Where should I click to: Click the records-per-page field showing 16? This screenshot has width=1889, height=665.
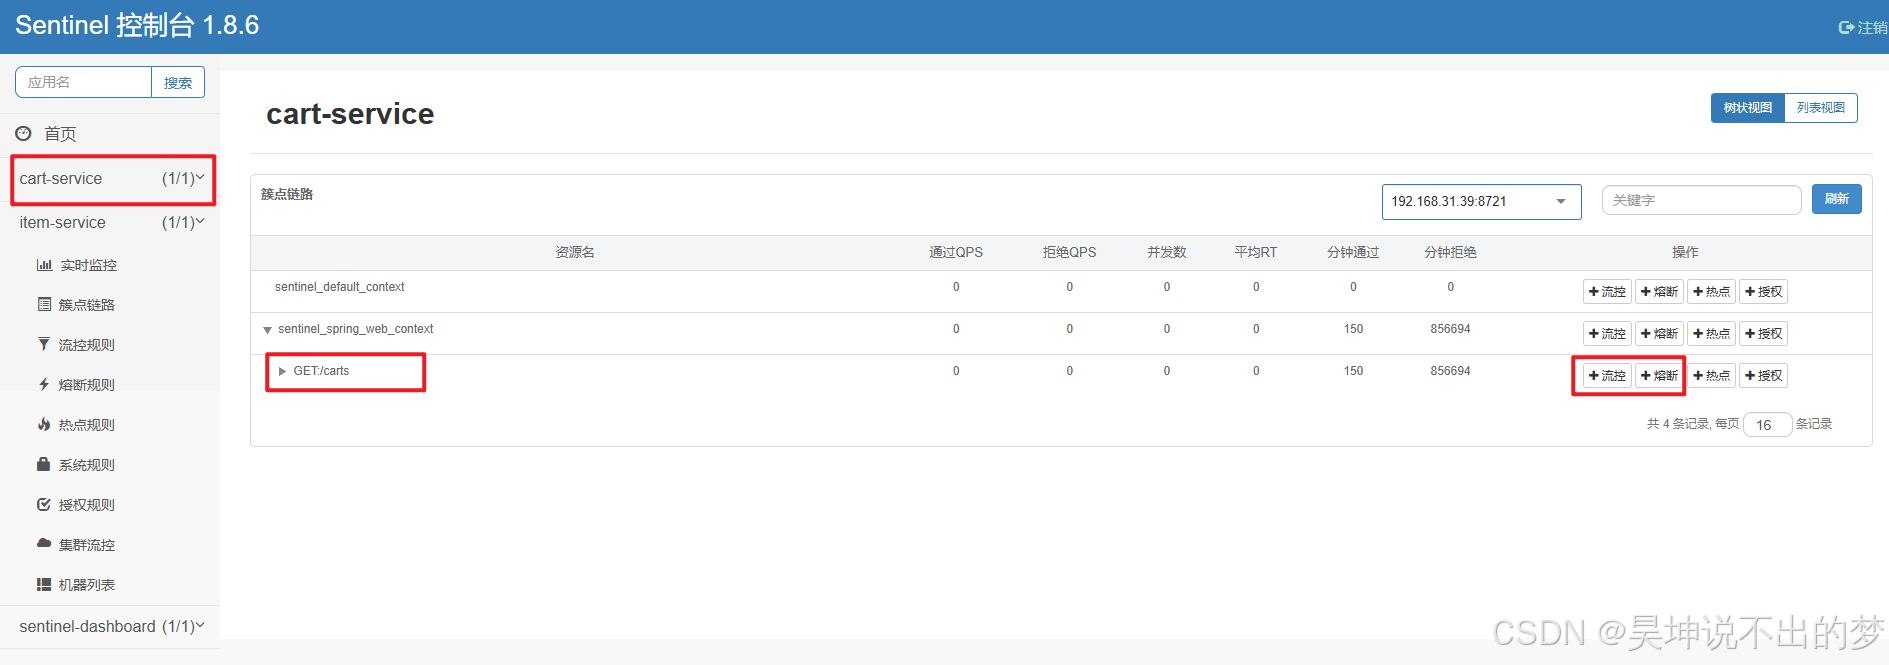click(1767, 425)
